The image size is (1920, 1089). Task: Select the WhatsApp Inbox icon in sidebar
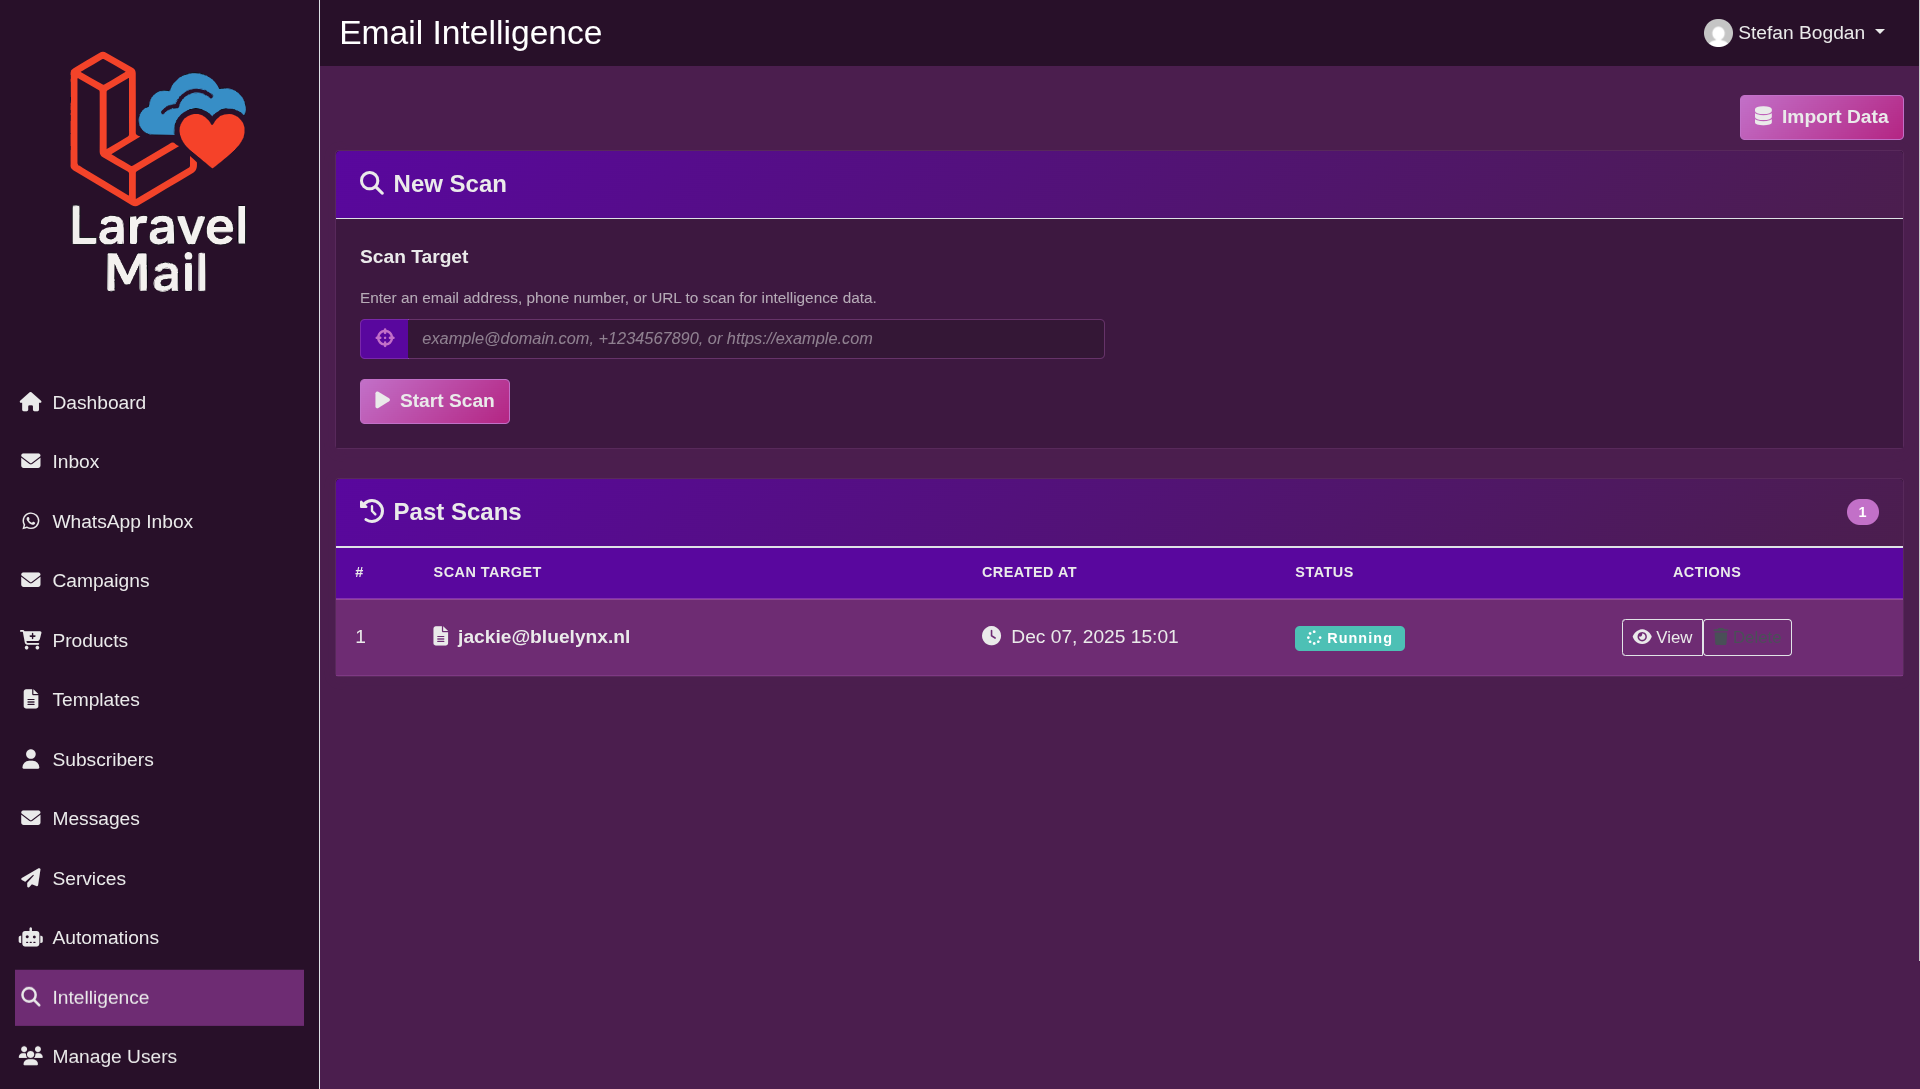pyautogui.click(x=30, y=521)
